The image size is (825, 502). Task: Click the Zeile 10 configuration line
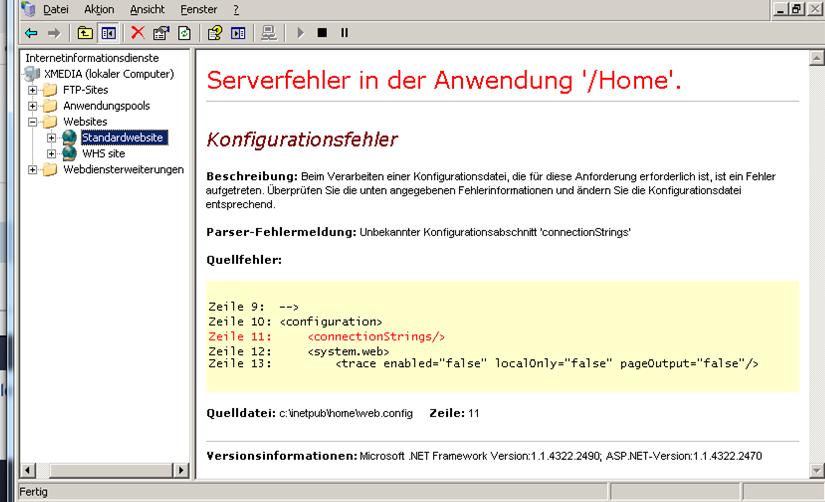coord(295,322)
